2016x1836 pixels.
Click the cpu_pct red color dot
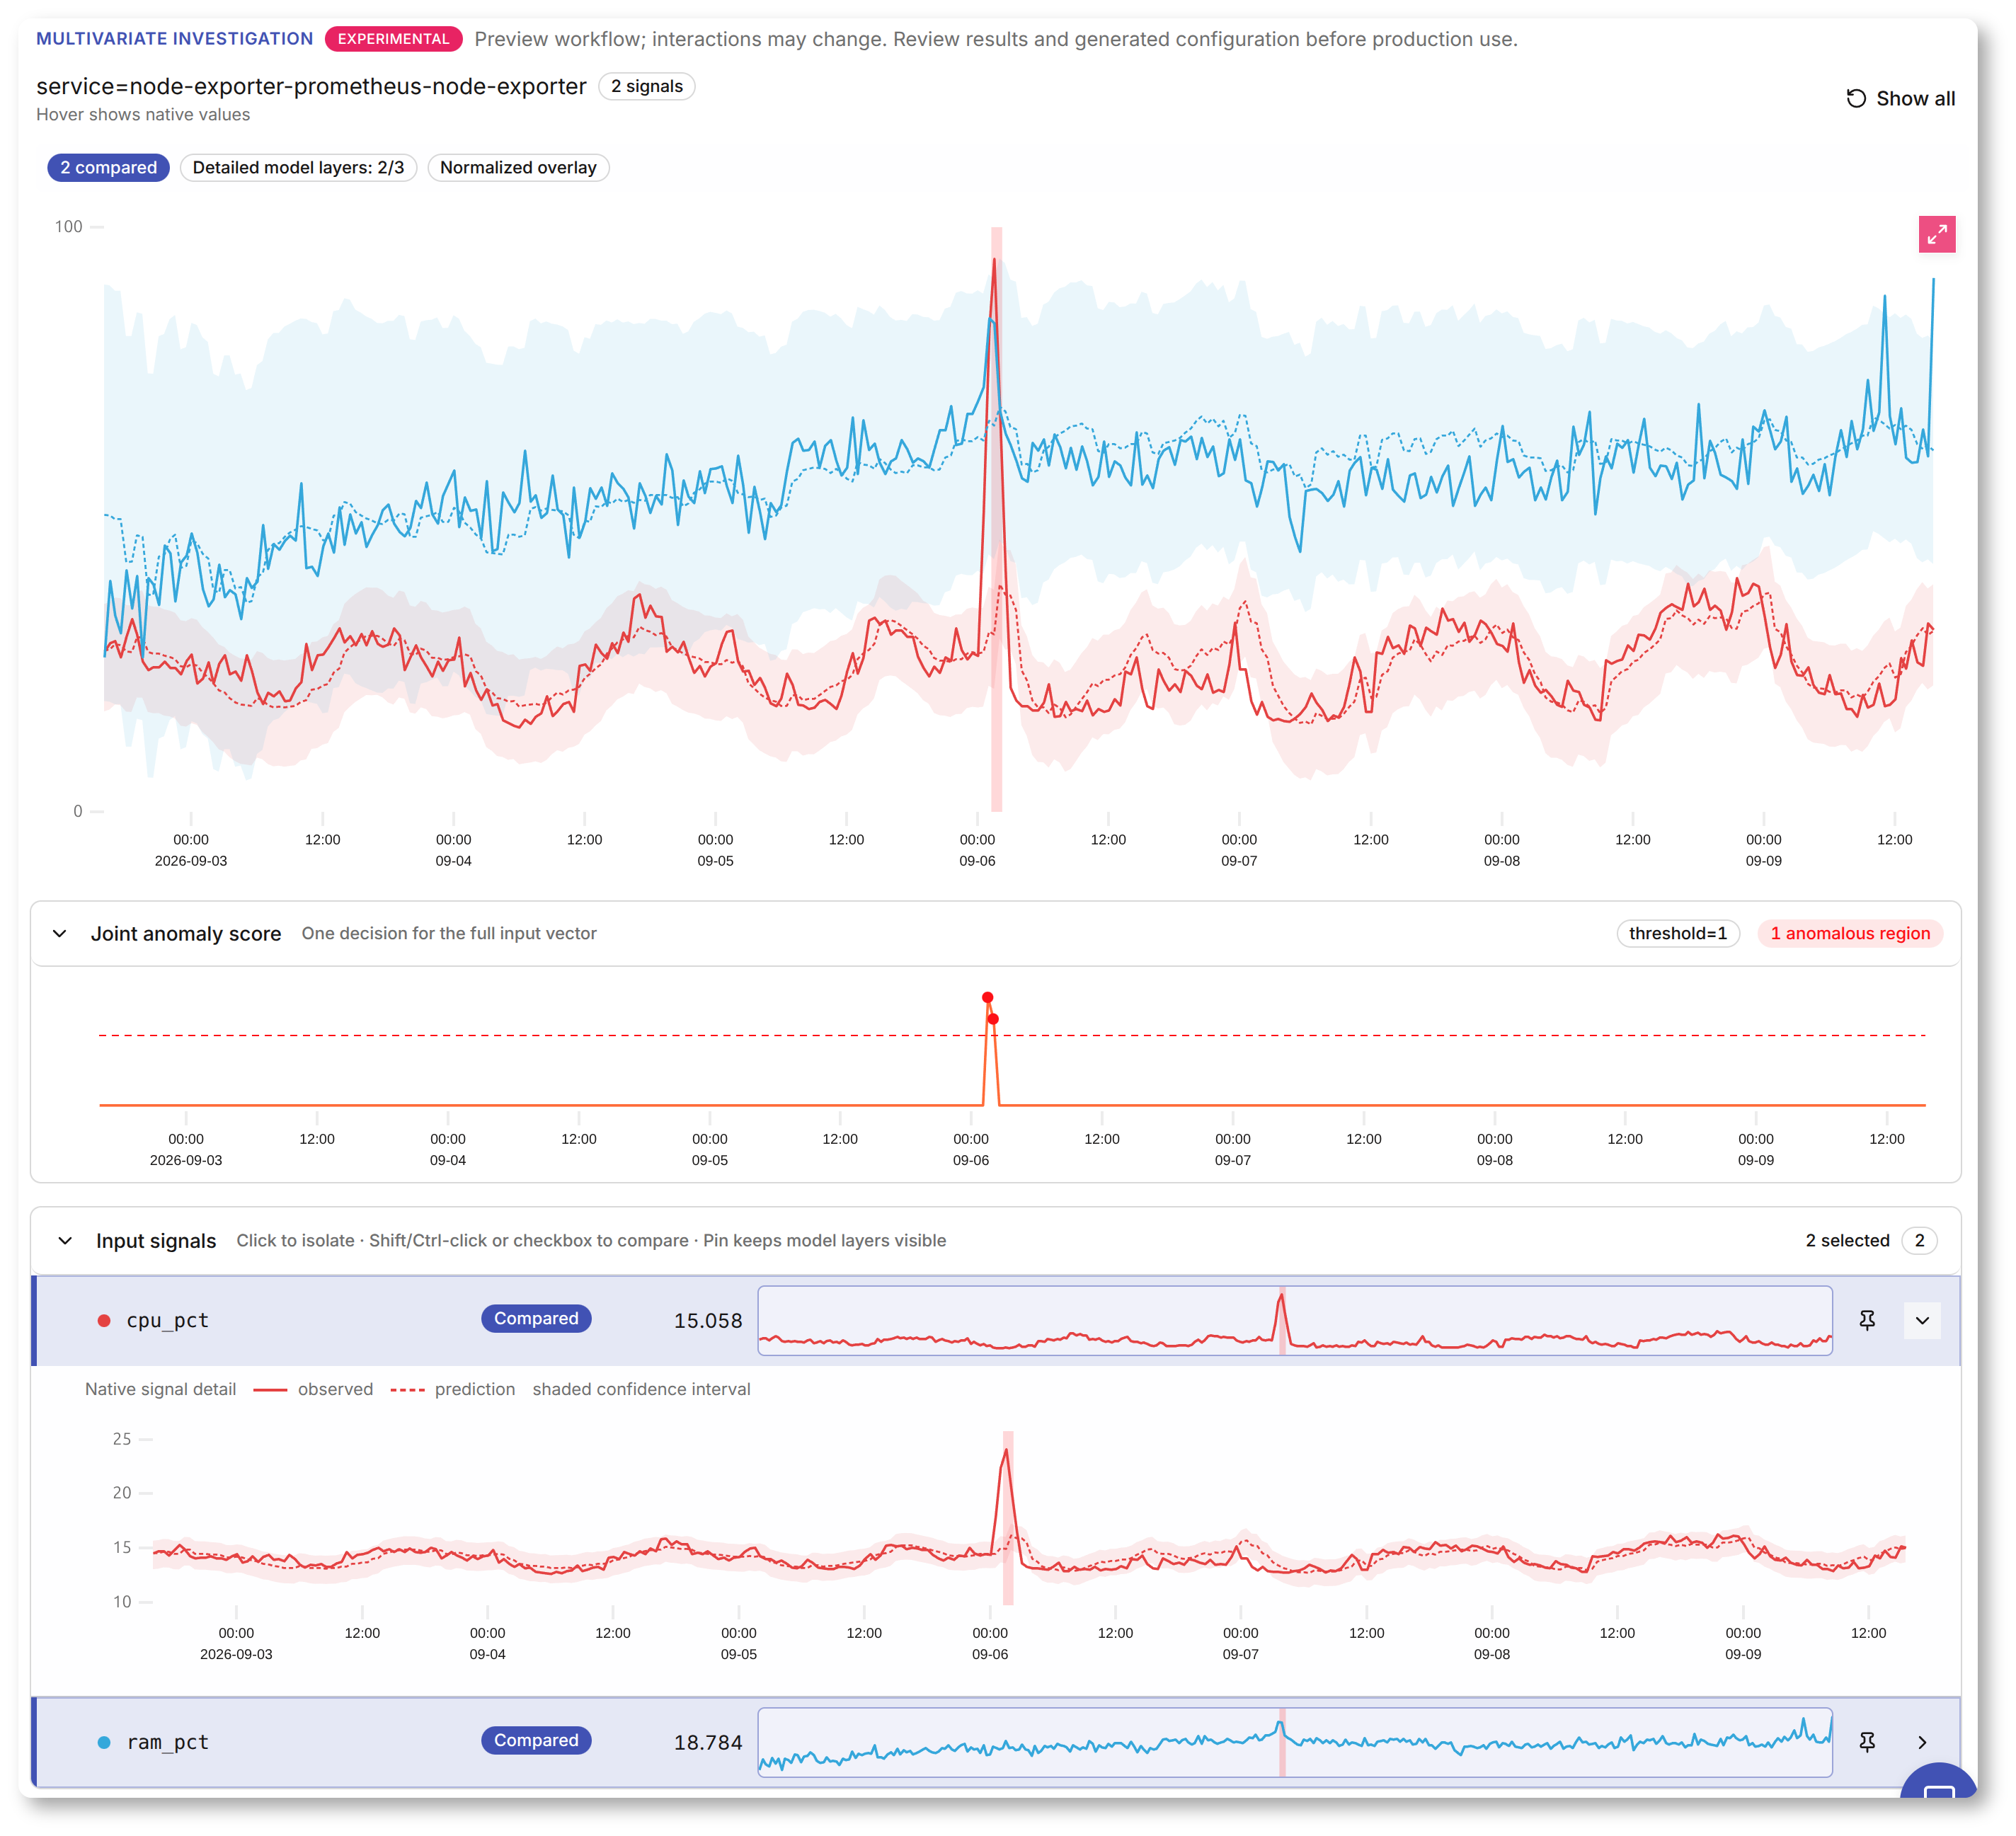click(x=103, y=1320)
